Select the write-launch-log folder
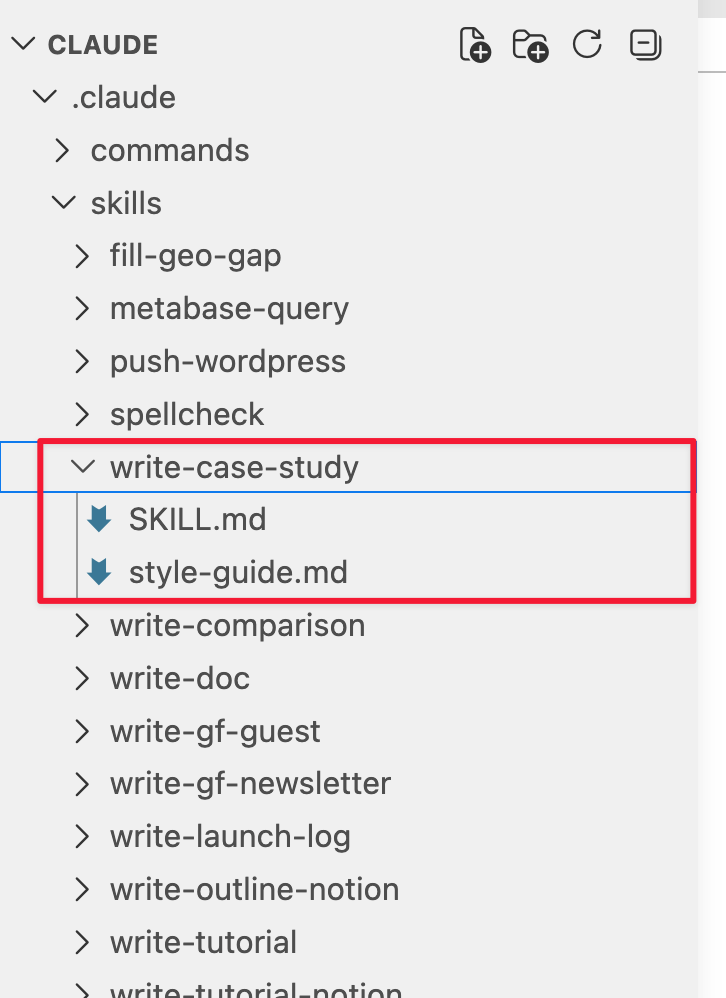Viewport: 726px width, 998px height. [x=230, y=836]
